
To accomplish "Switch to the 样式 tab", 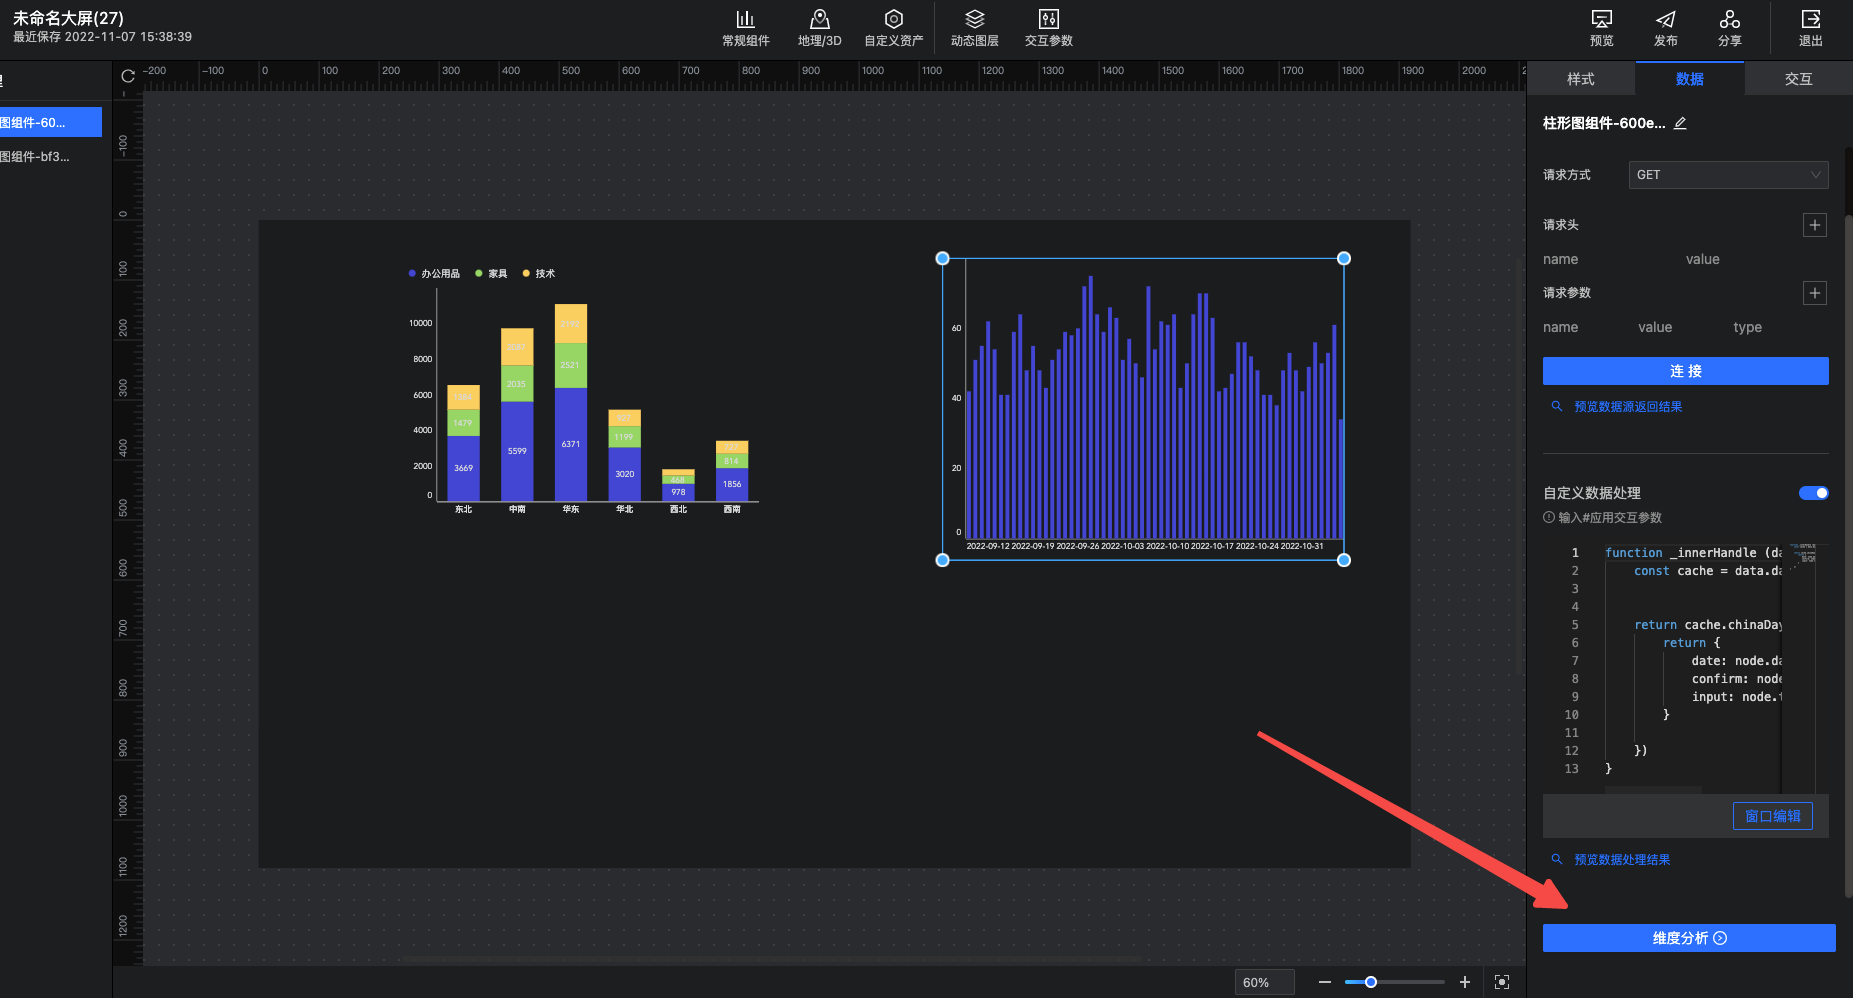I will click(x=1580, y=79).
